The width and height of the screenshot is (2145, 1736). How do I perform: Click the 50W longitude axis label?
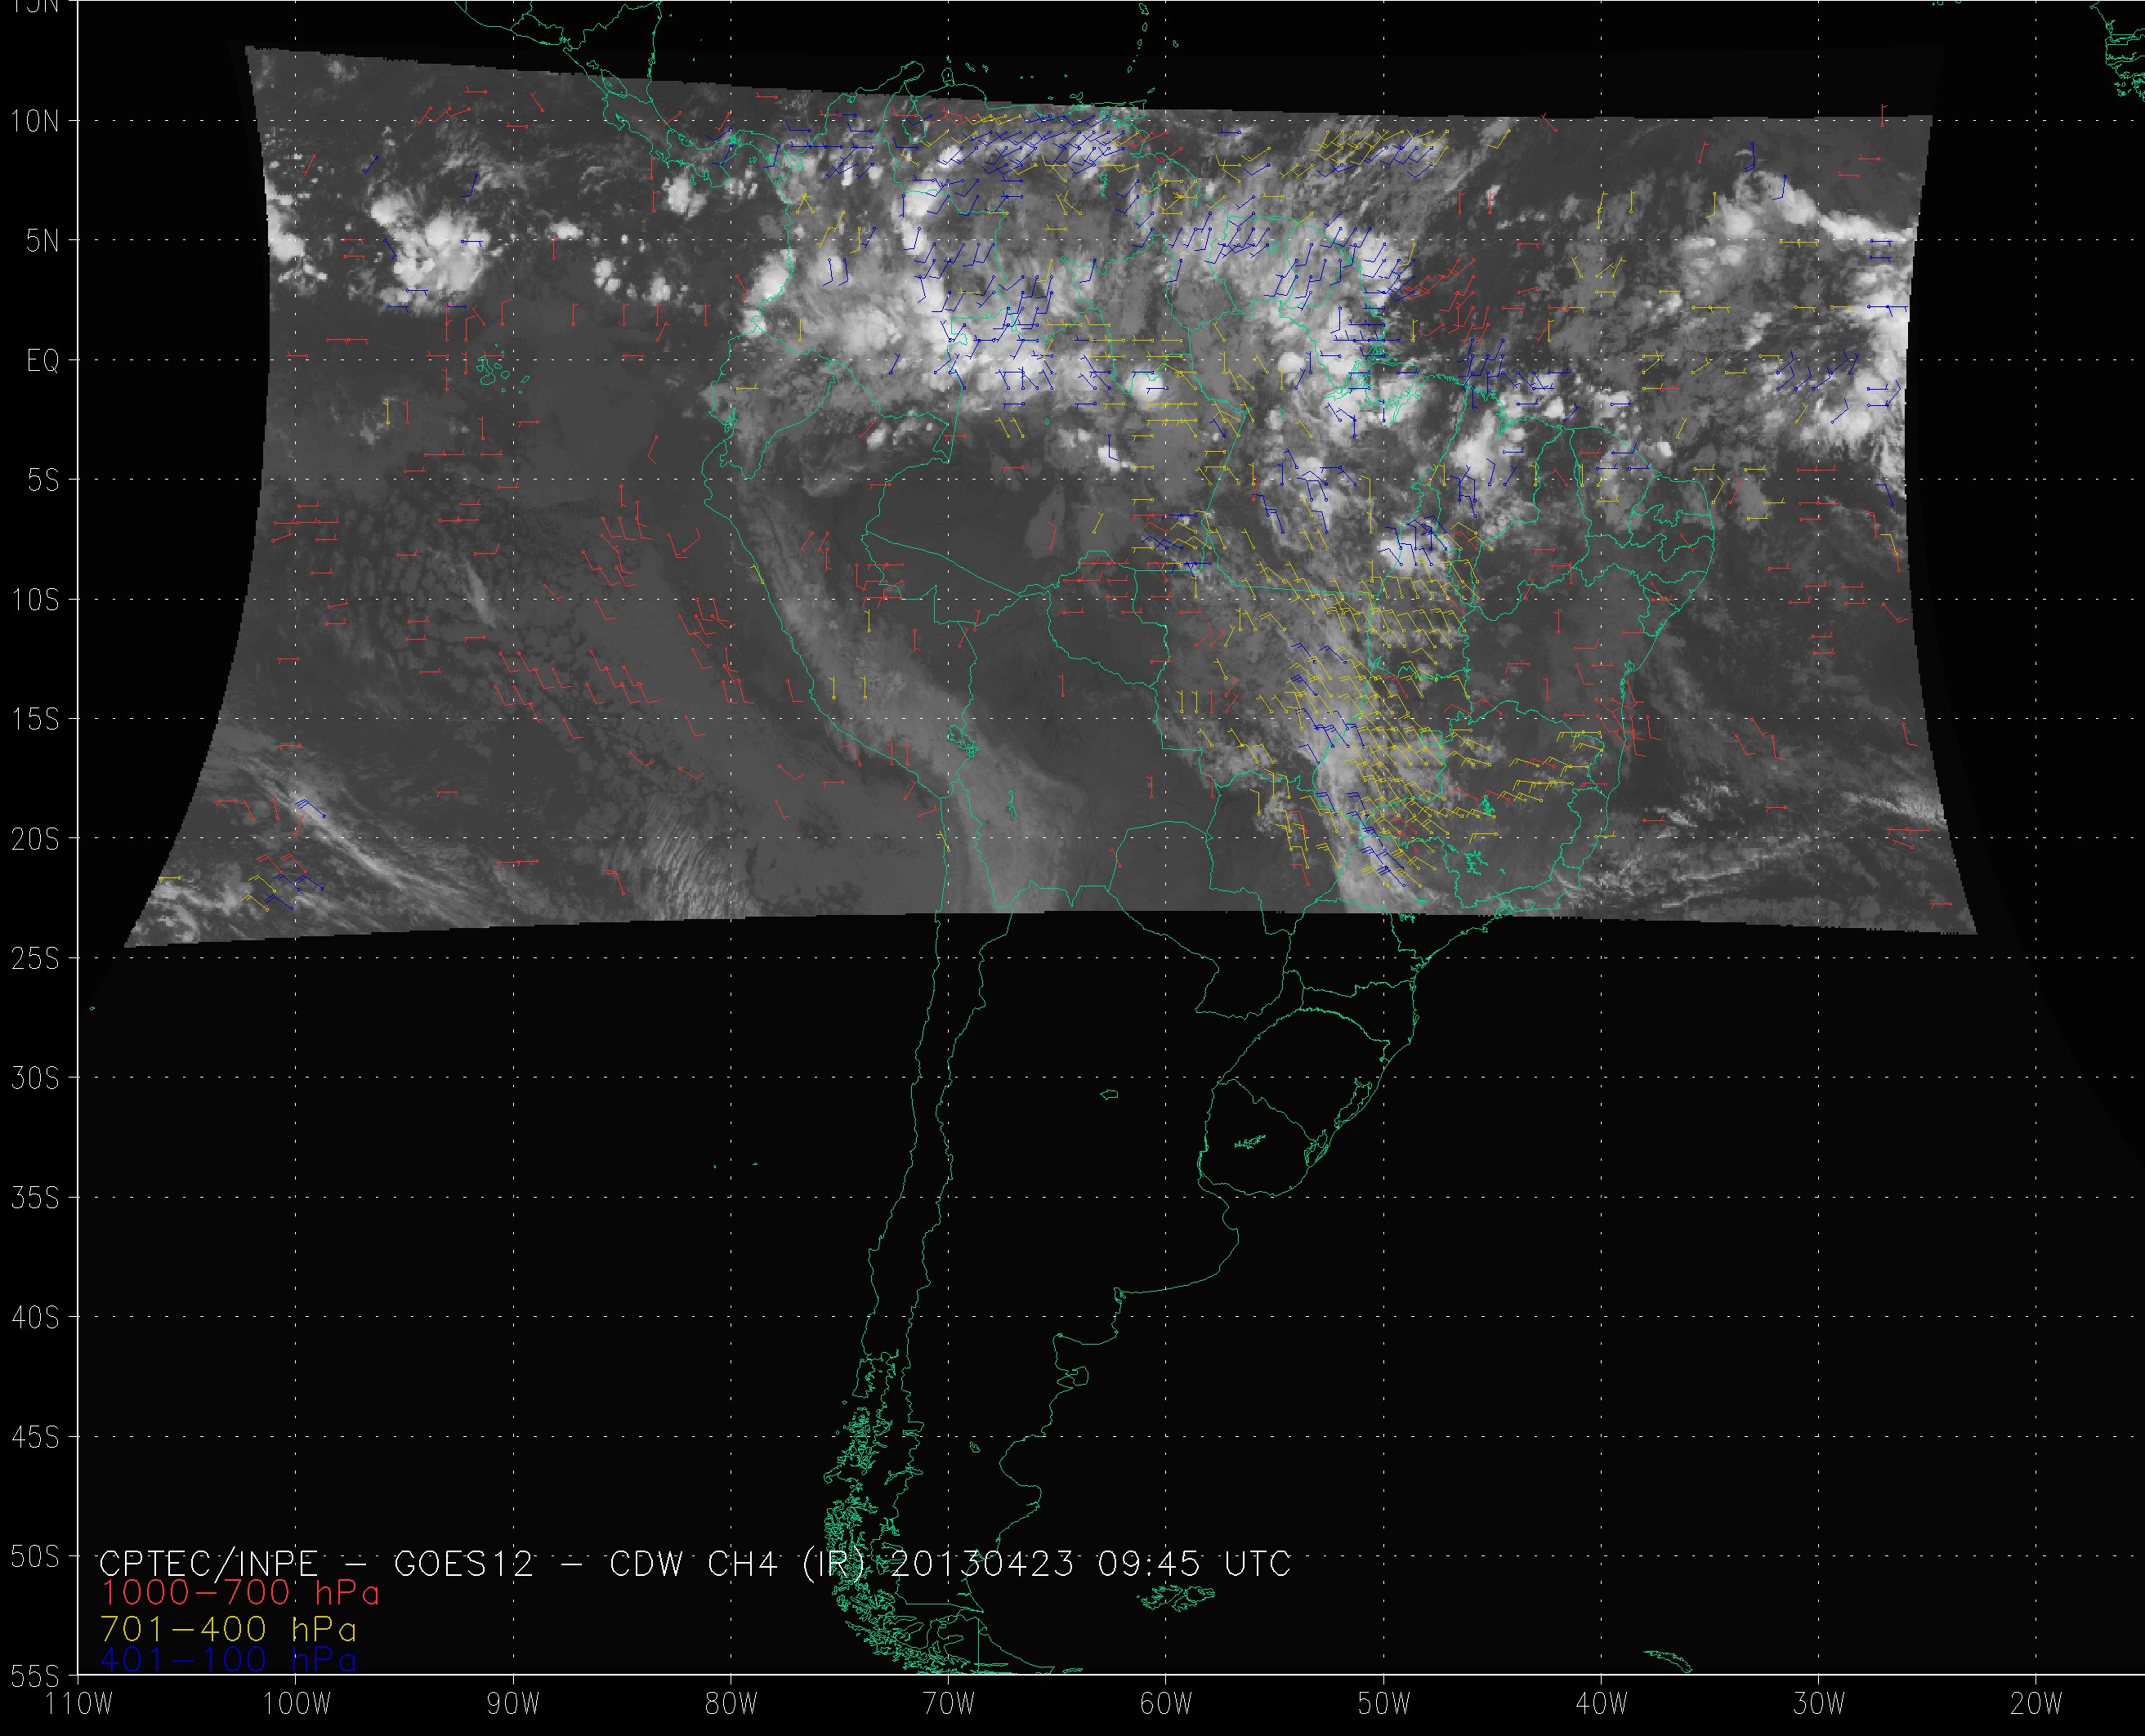[1384, 1704]
